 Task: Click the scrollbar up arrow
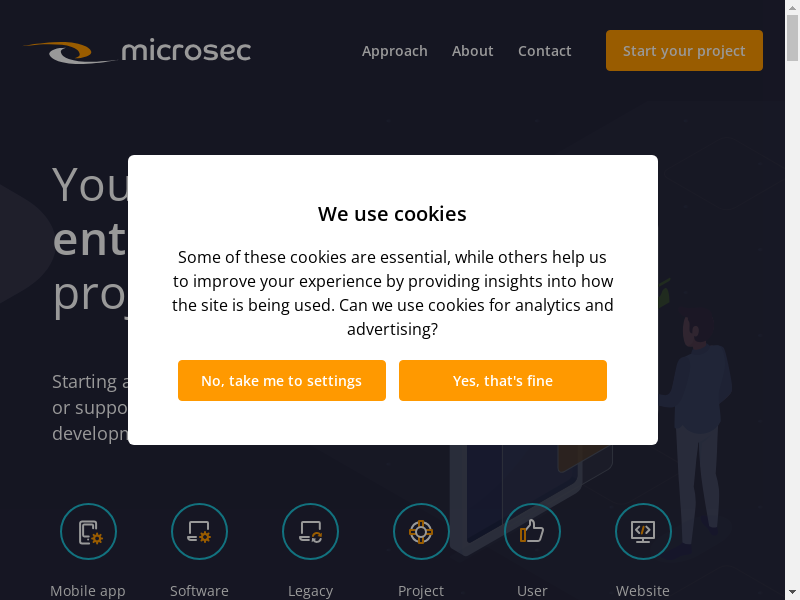tap(792, 7)
